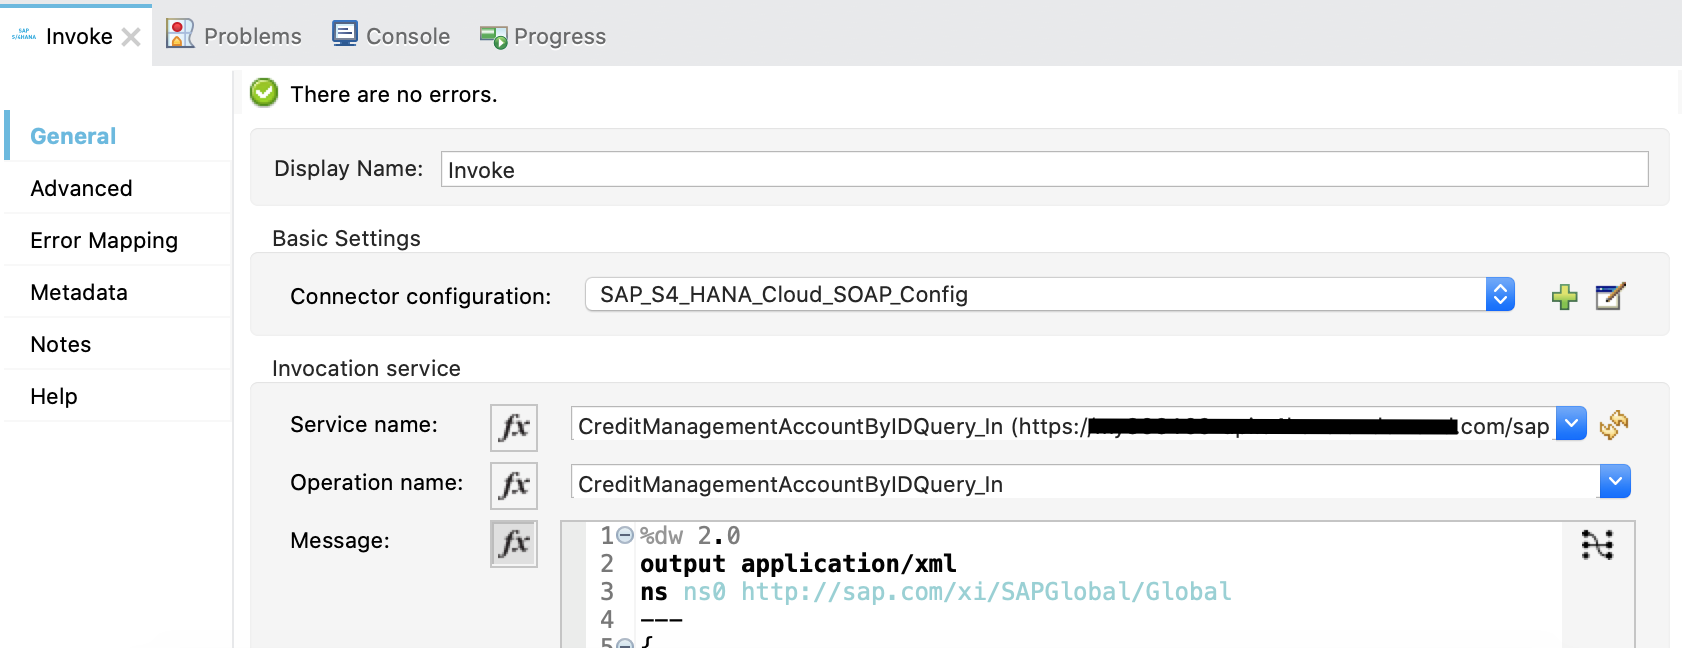Viewport: 1682px width, 648px height.
Task: Click the '%dw 2.0' code line
Action: coord(690,535)
